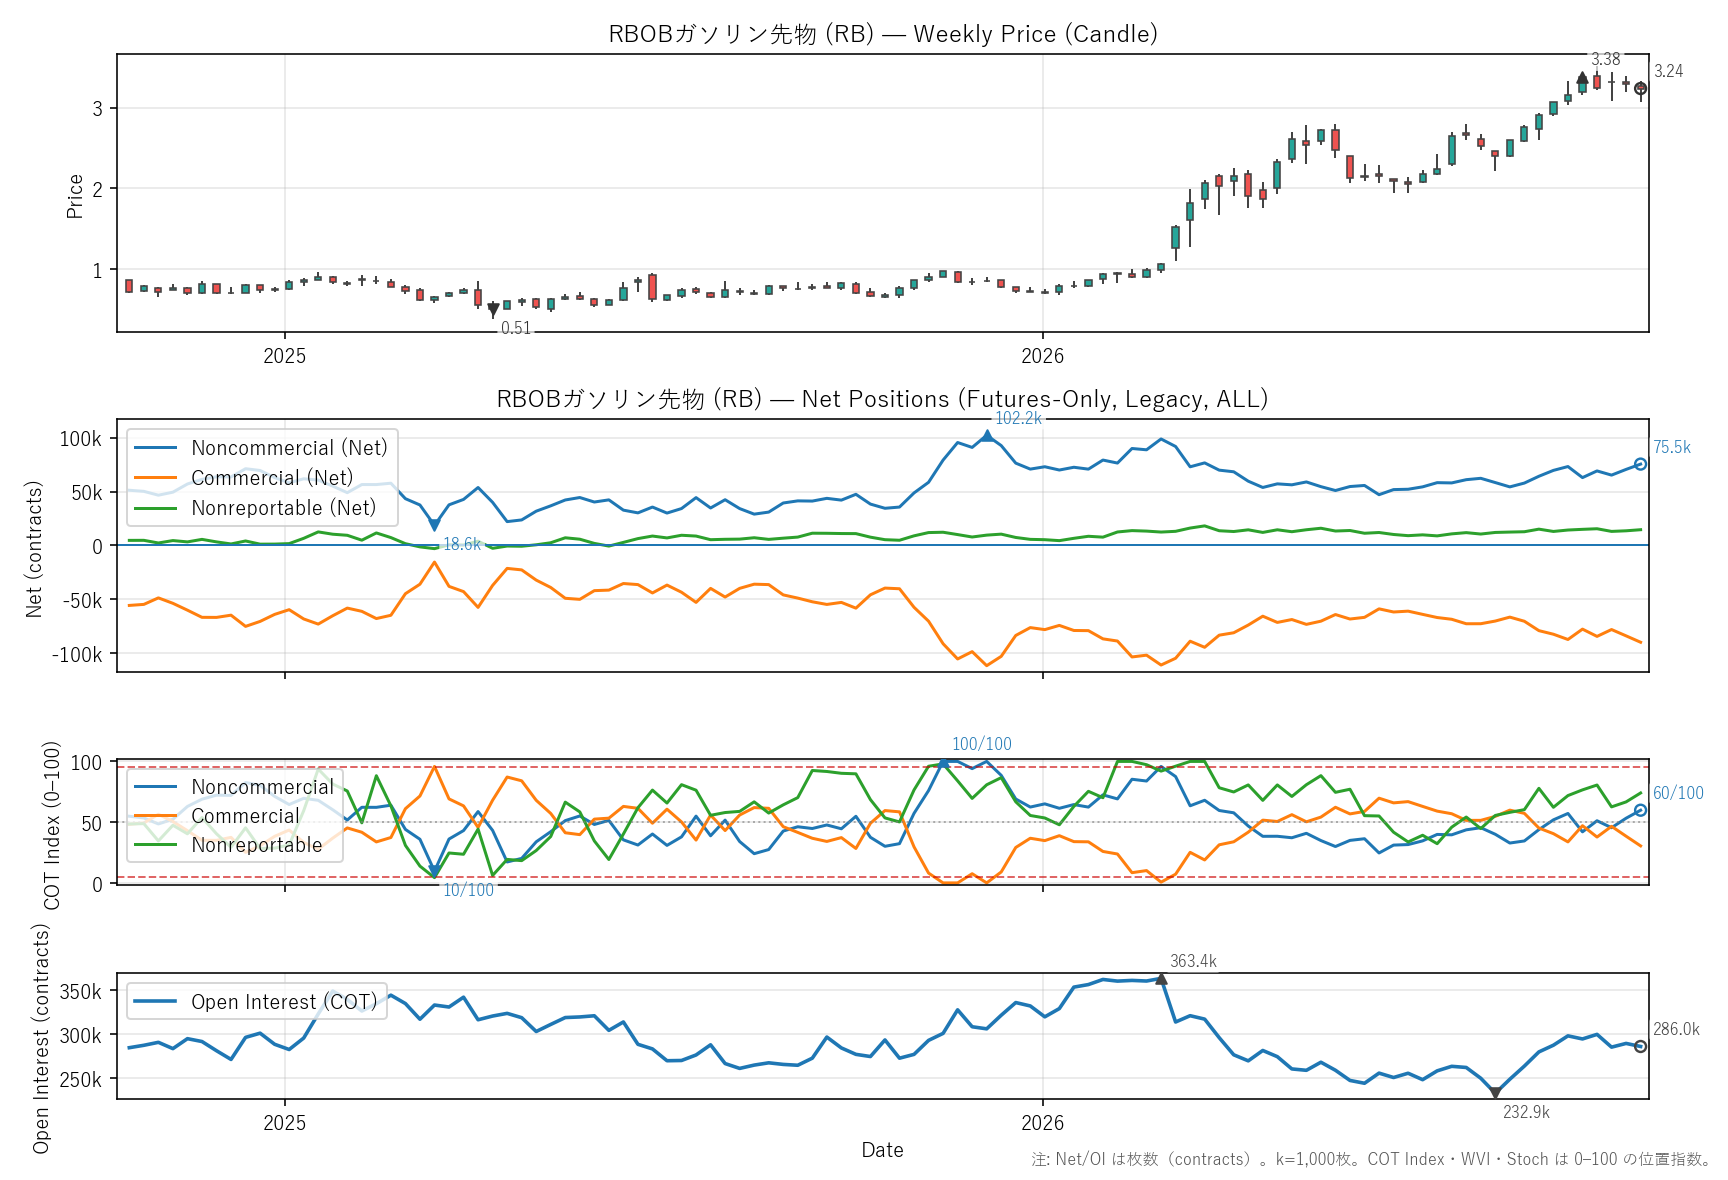Screen dimensions: 1728x1180
Task: Click the open interest low triangle marker
Action: 1495,1093
